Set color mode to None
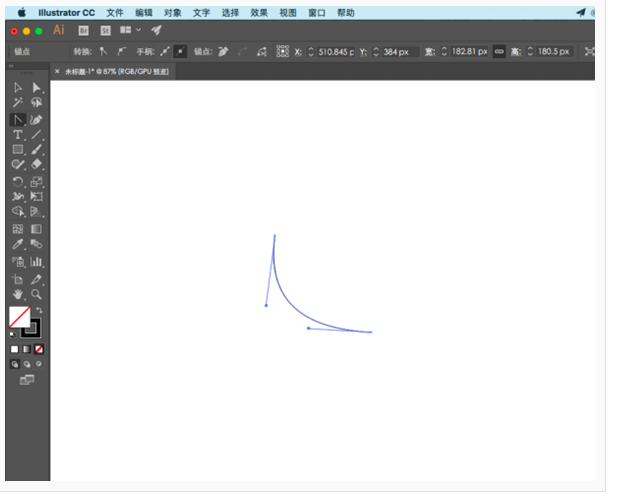 click(39, 349)
